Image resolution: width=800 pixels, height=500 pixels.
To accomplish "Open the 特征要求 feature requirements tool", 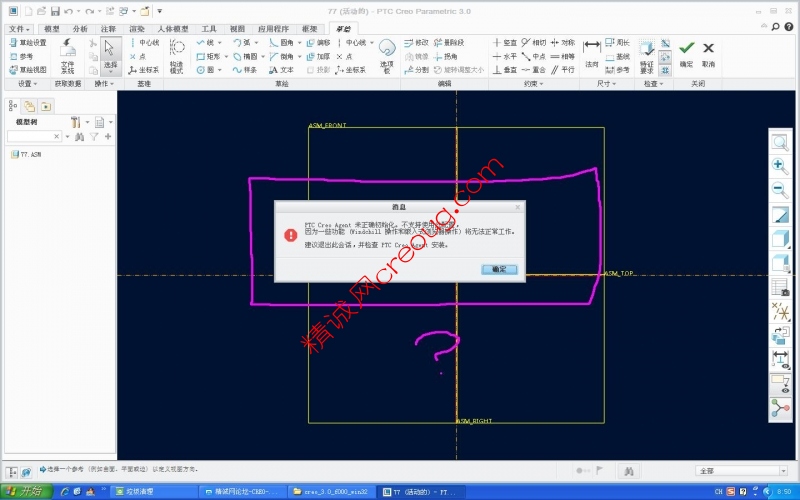I will (x=647, y=56).
